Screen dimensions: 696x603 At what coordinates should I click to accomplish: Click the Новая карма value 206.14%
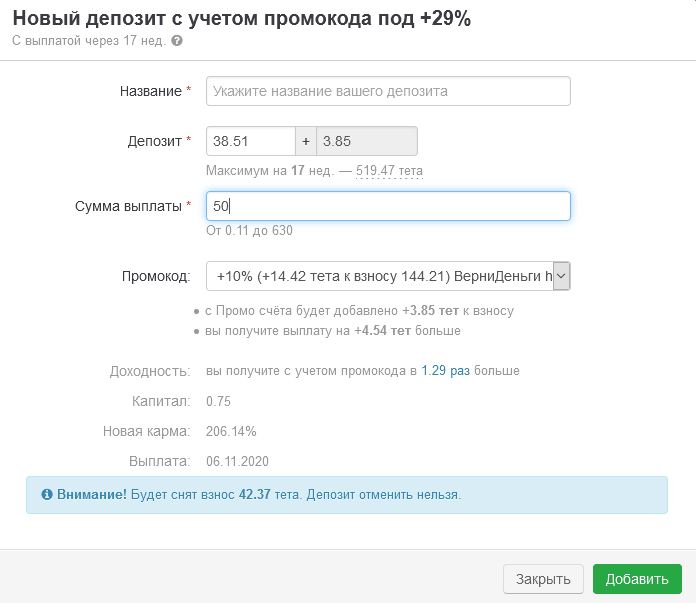231,431
